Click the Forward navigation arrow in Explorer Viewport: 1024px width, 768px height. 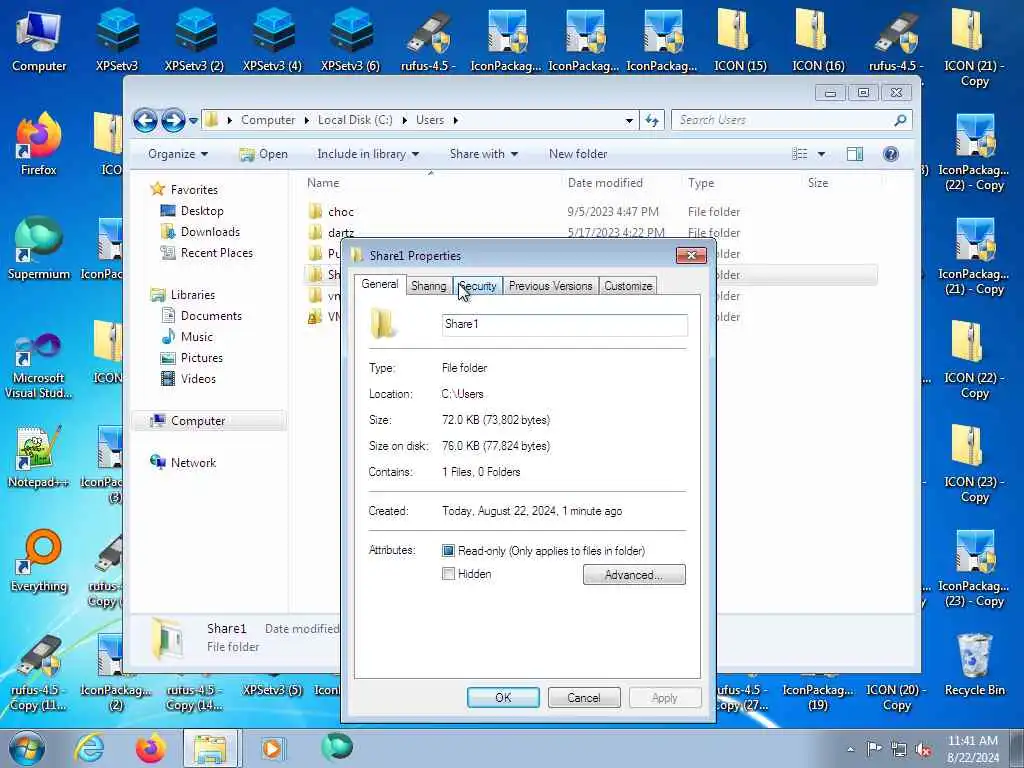point(173,120)
